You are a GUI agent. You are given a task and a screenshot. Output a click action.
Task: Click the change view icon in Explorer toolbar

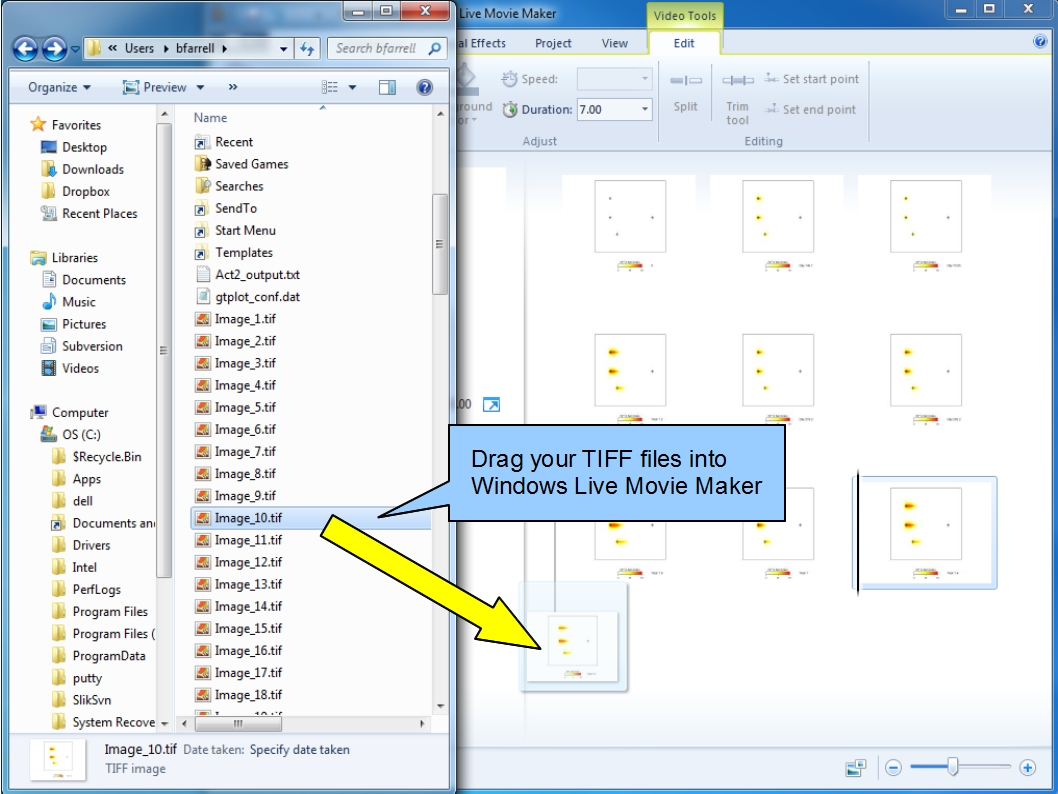click(330, 87)
